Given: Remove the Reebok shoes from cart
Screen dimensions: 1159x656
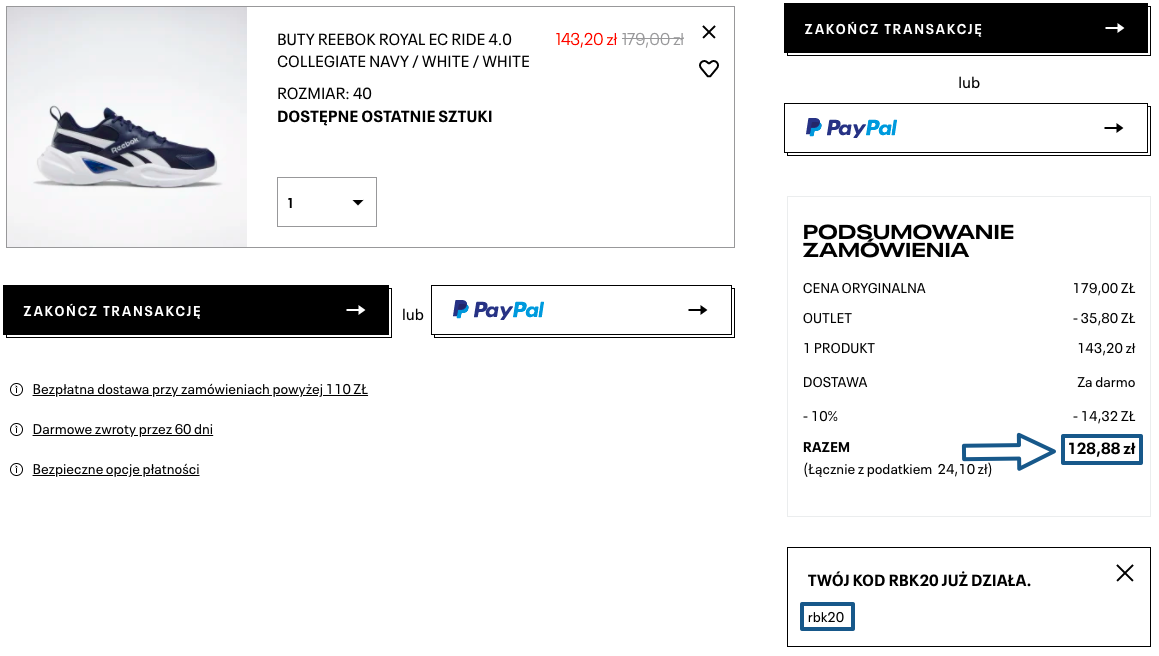Looking at the screenshot, I should [709, 32].
